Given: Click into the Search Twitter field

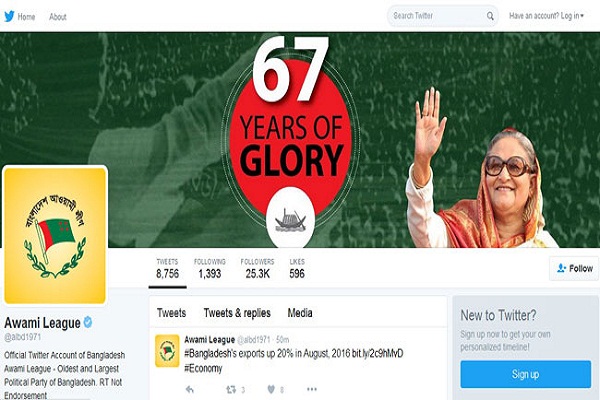Looking at the screenshot, I should [x=436, y=16].
